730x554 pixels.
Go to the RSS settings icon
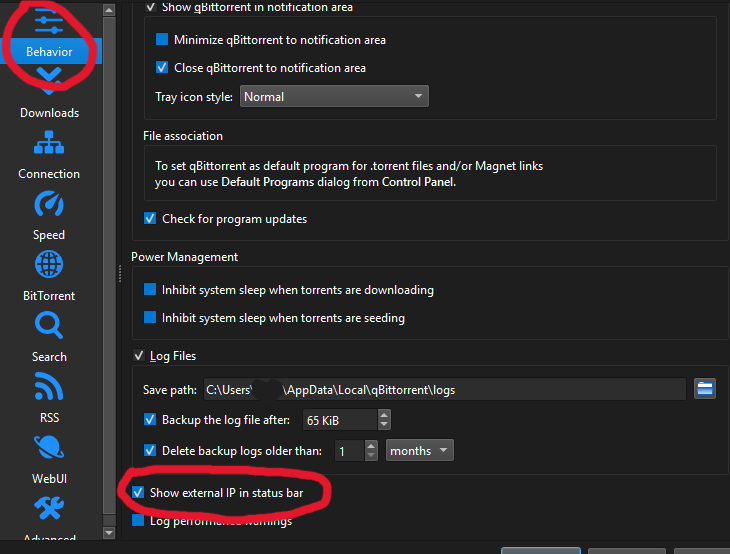click(49, 387)
